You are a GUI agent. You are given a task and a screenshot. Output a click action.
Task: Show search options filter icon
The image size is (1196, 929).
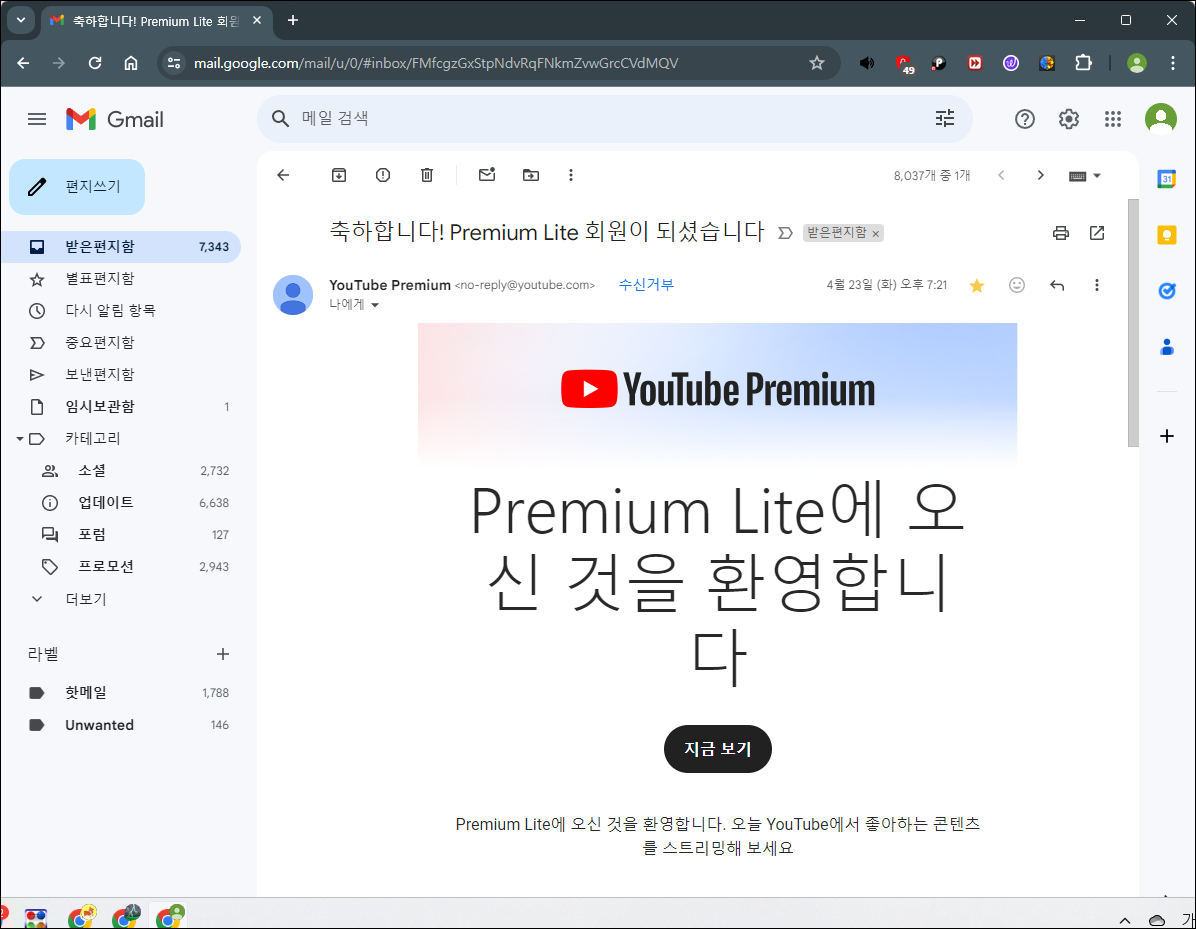[x=945, y=118]
